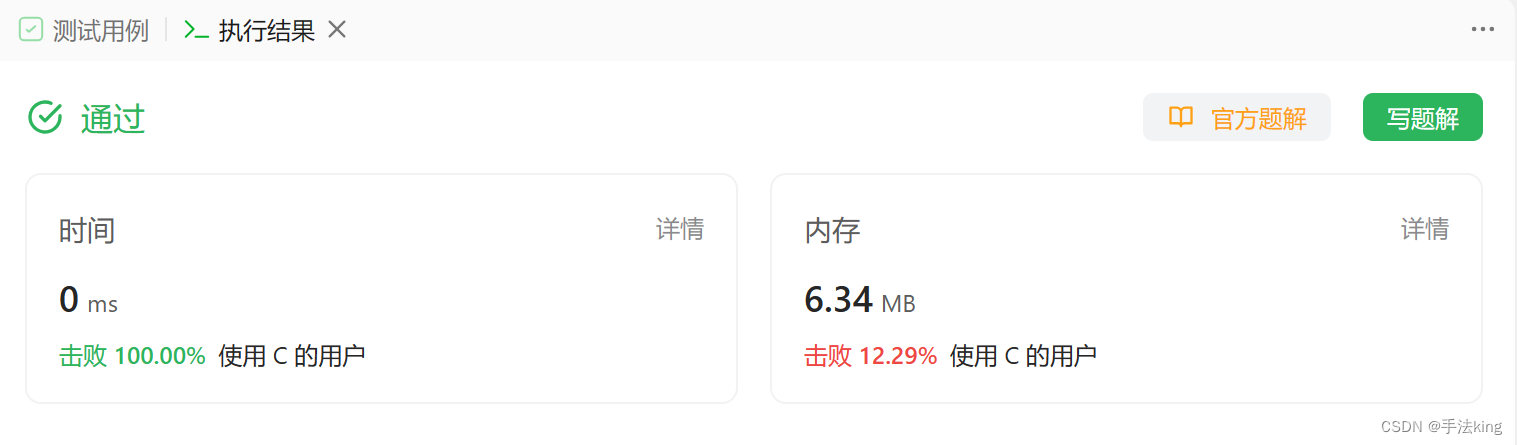Click the green check circle icon
Image resolution: width=1517 pixels, height=445 pixels.
coord(45,117)
